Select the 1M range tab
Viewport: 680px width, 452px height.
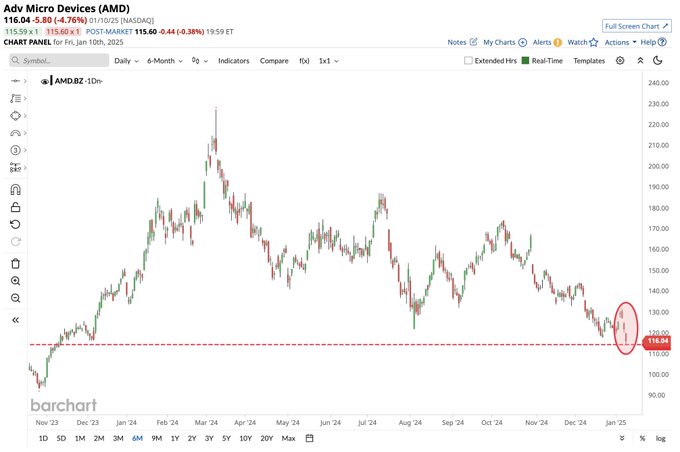click(x=80, y=438)
